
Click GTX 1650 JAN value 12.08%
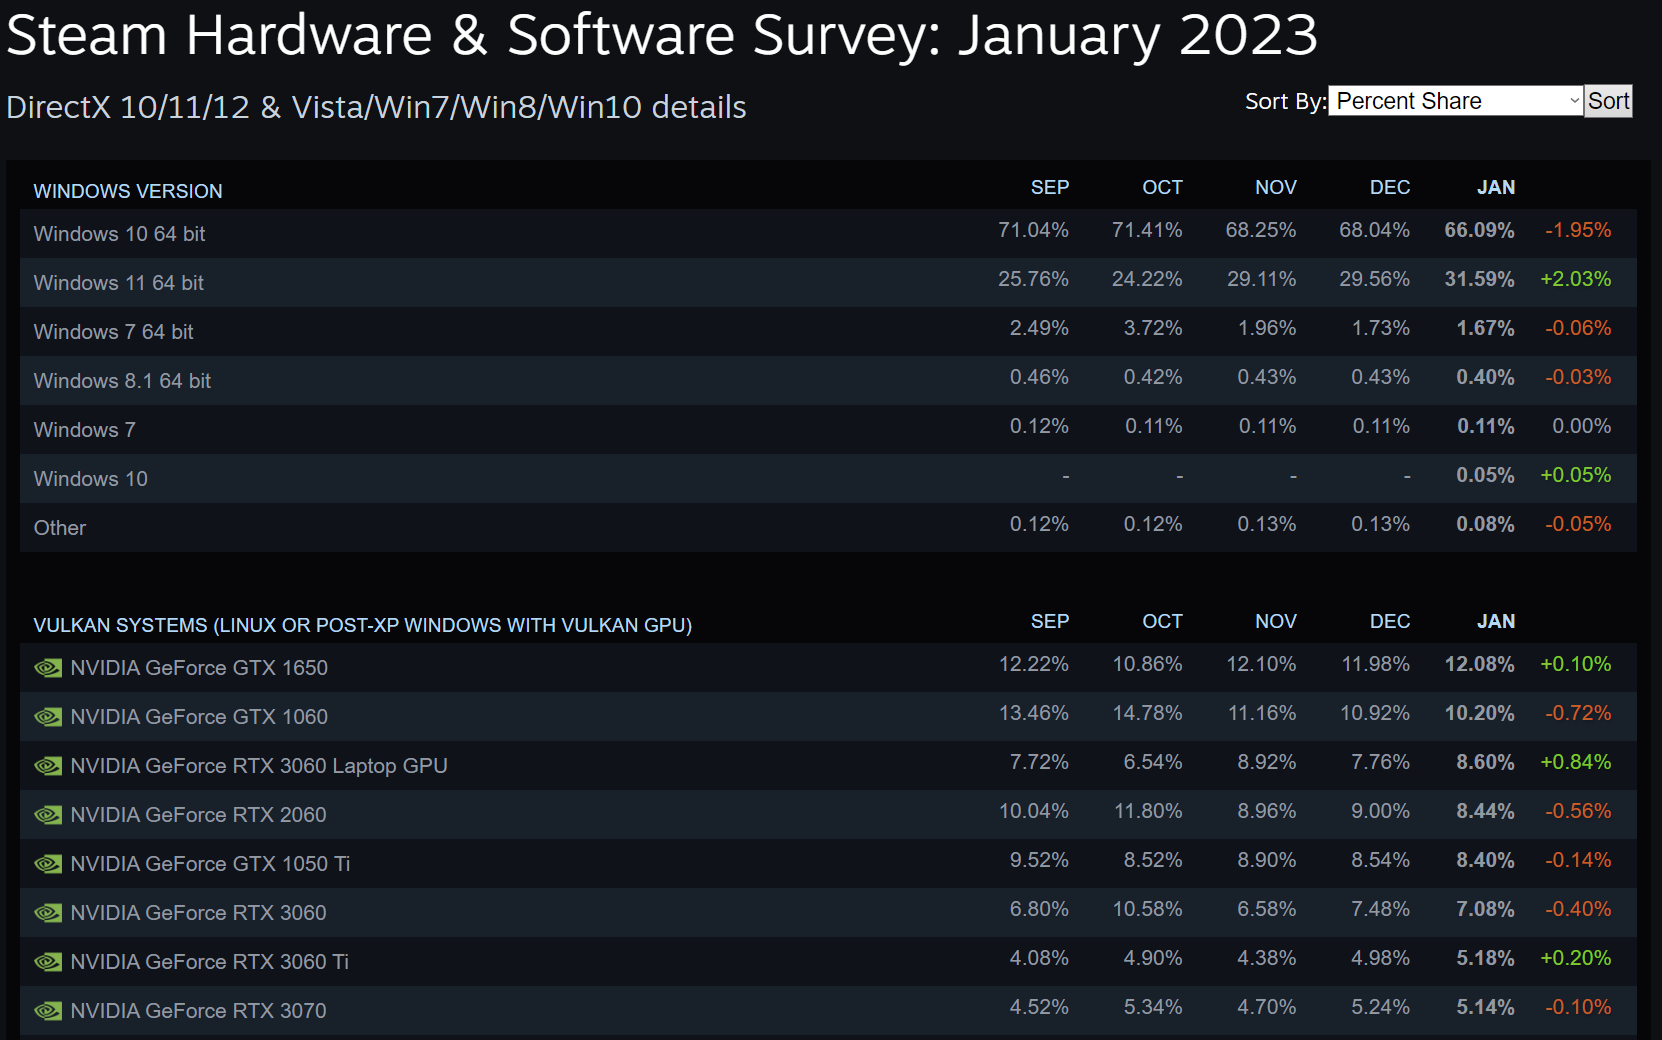(x=1479, y=664)
